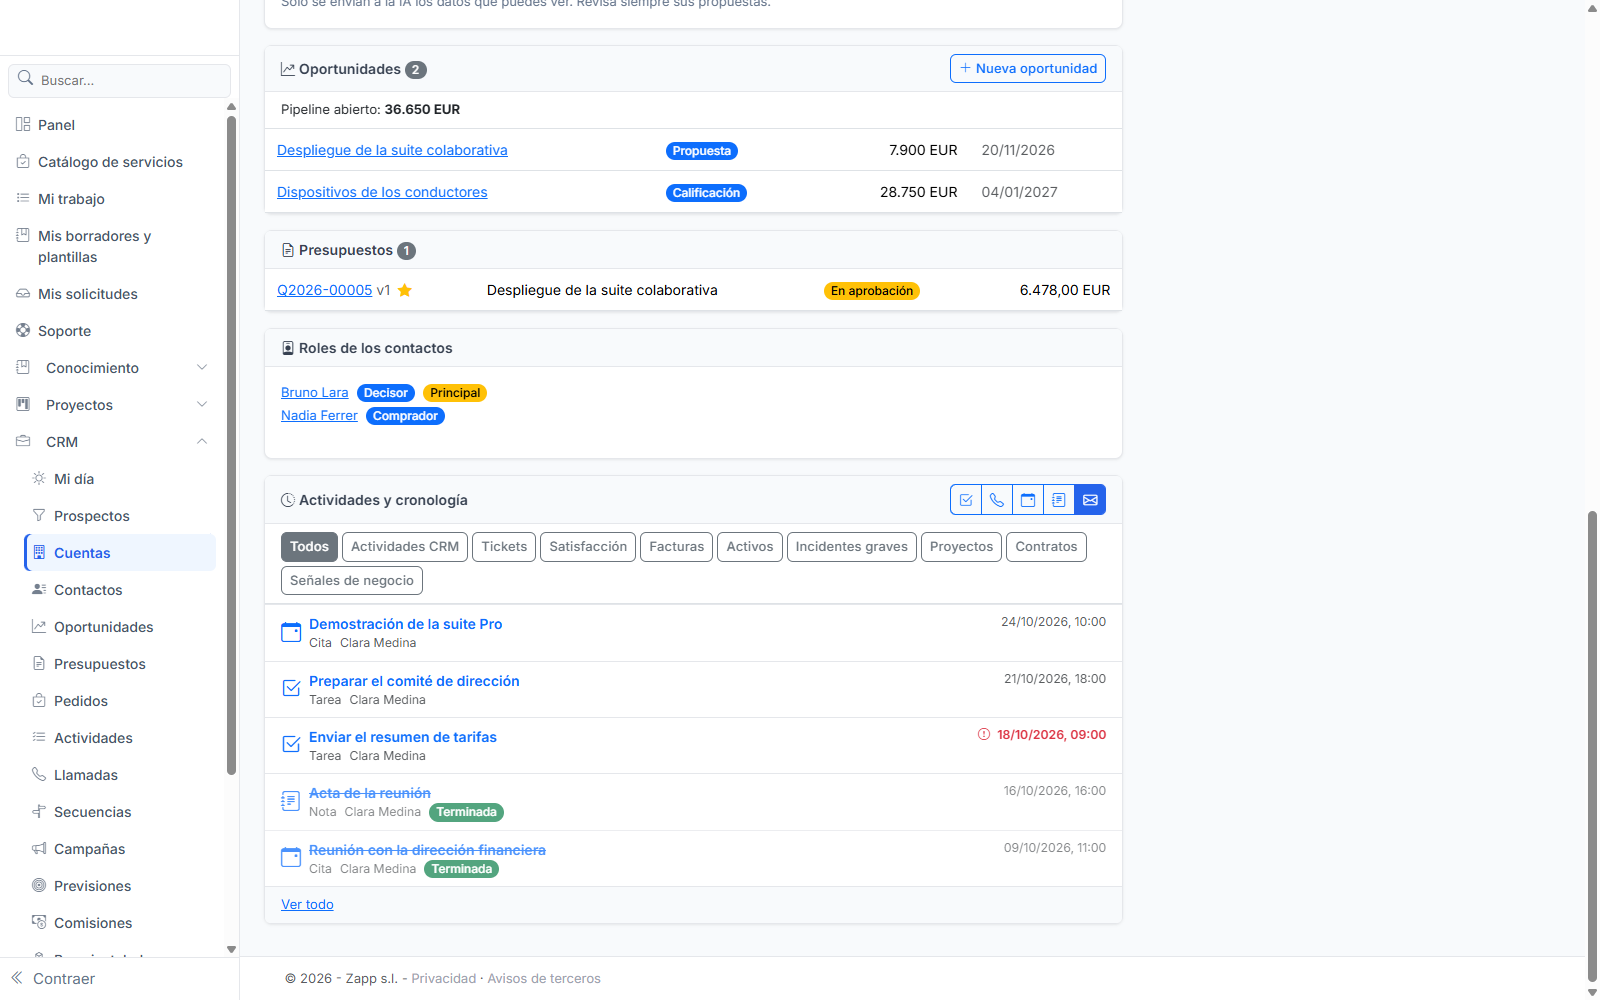The image size is (1600, 1000).
Task: Open Soporte section
Action: point(64,331)
